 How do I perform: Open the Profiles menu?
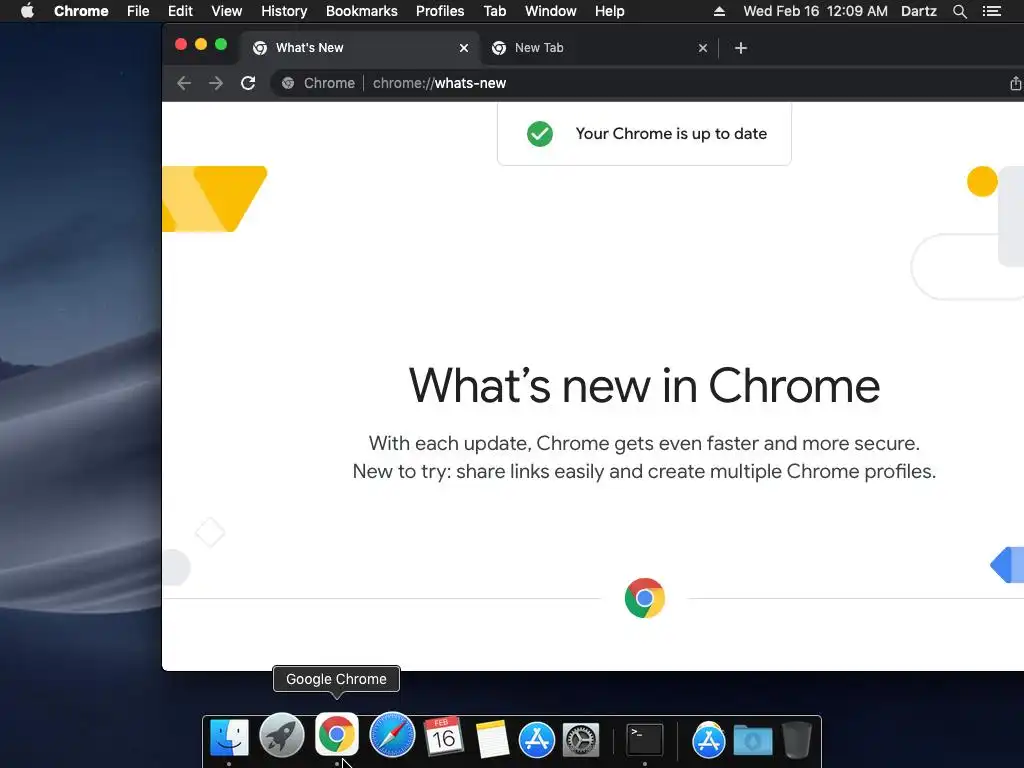click(440, 11)
